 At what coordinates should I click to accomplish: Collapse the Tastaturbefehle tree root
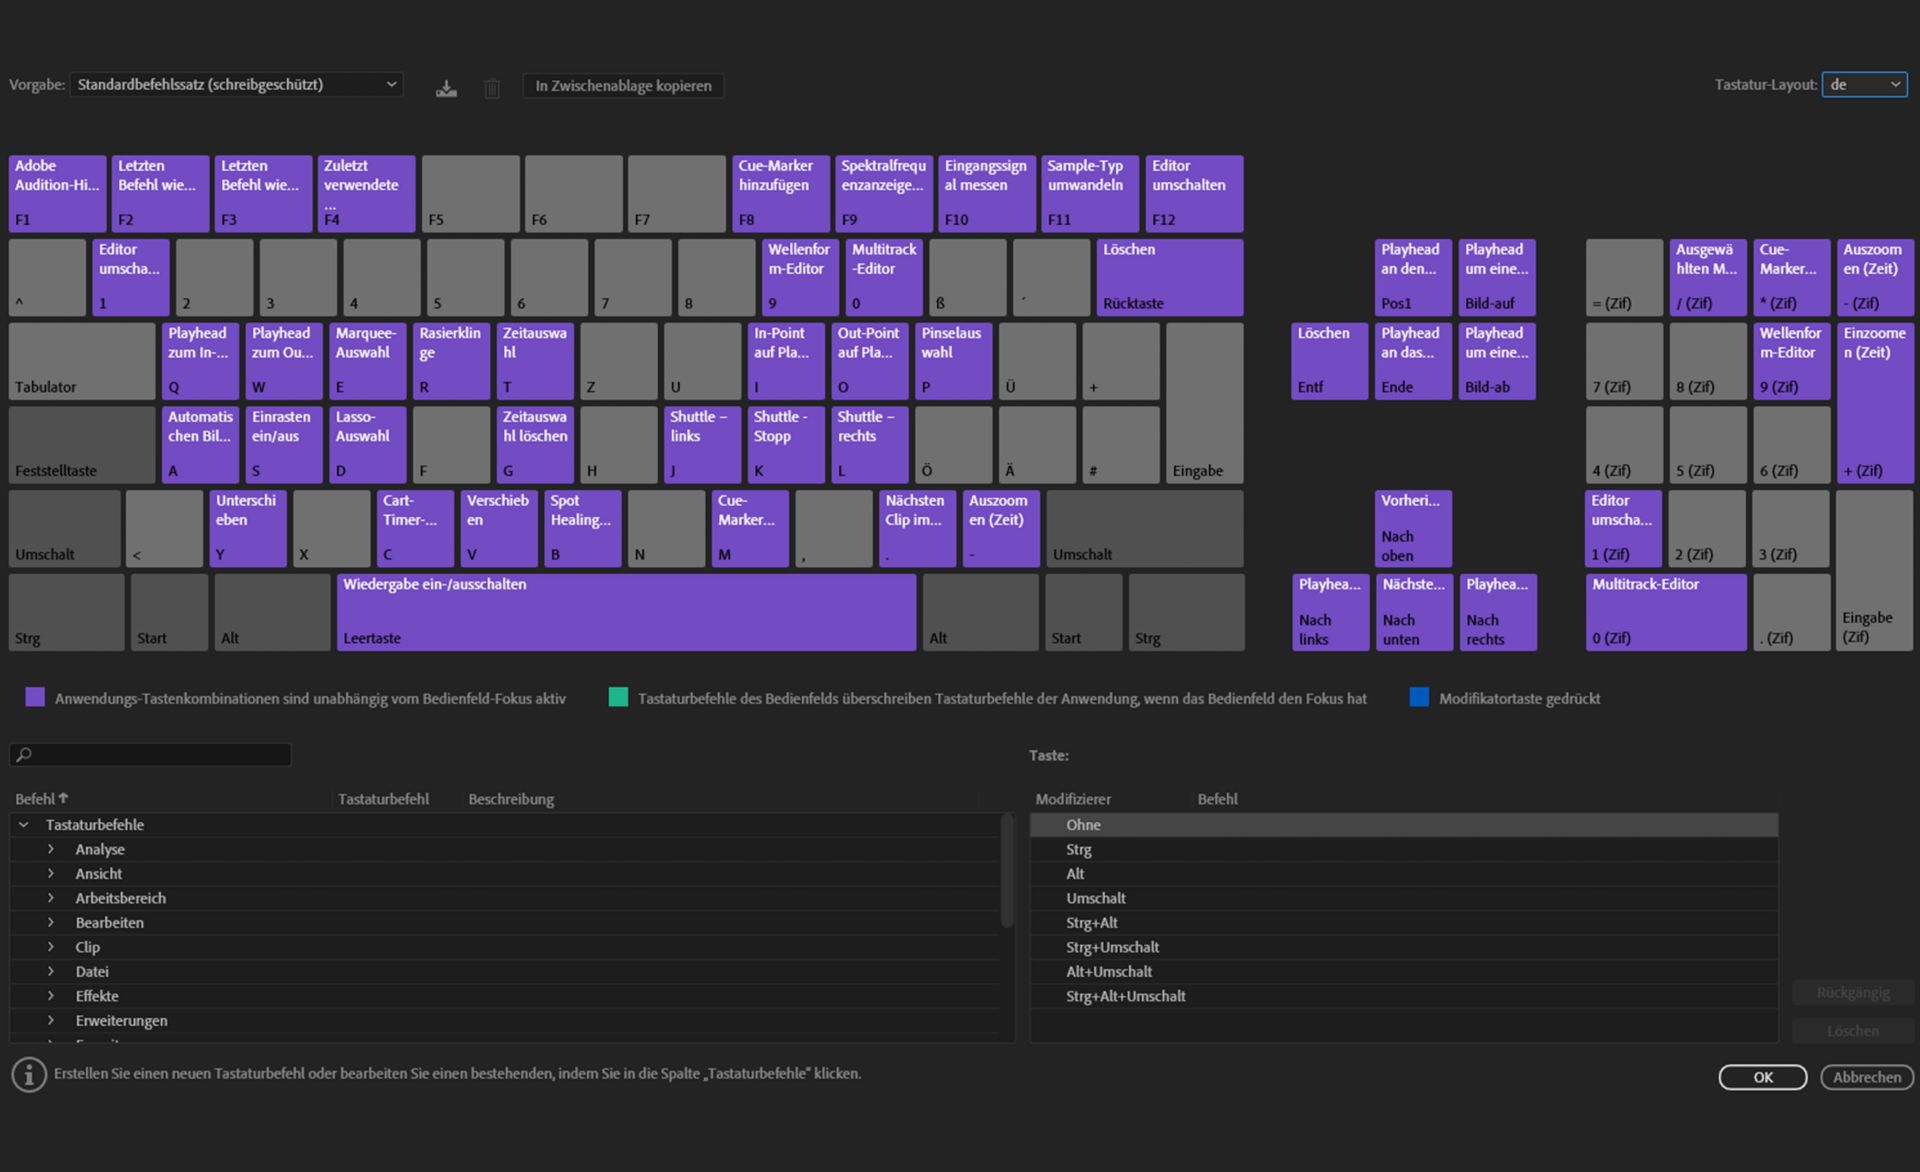pos(24,825)
